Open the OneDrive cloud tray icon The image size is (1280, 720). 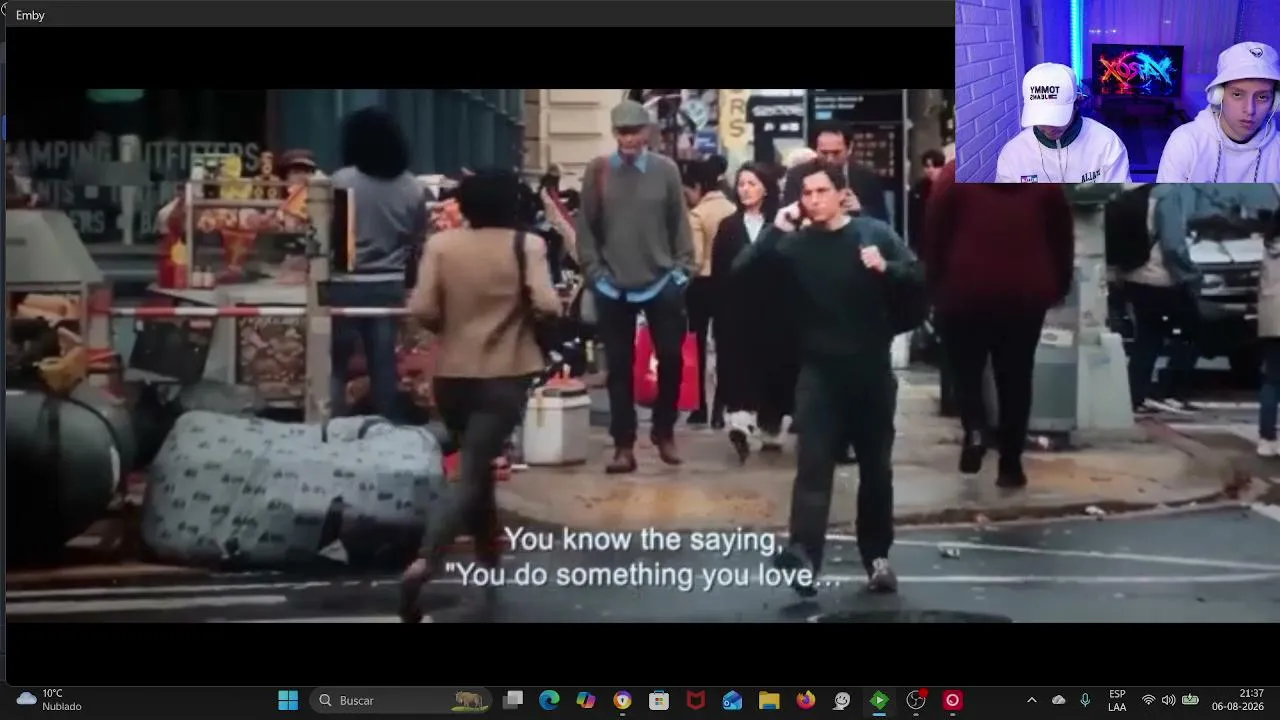(1058, 700)
